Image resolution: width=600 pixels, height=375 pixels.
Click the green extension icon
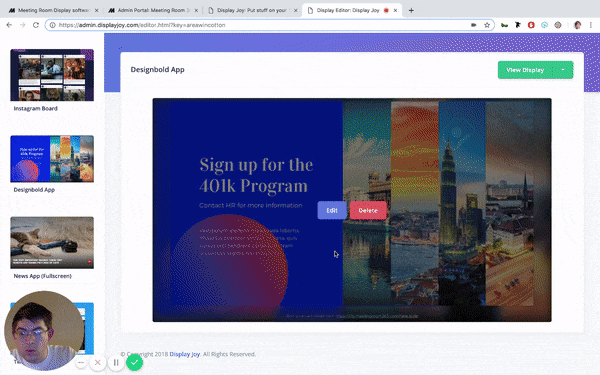point(504,25)
